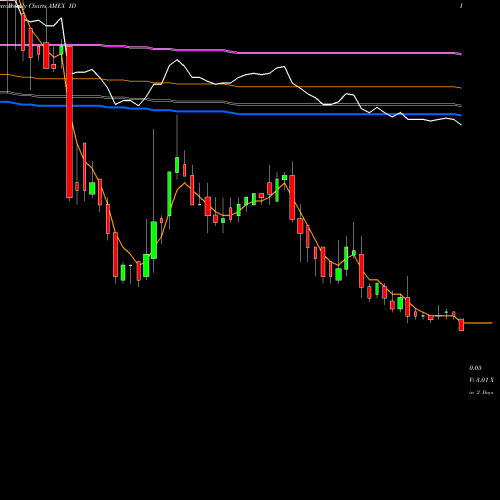This screenshot has height=500, width=500.
Task: Click the value label above the 'V:' readout
Action: click(475, 368)
